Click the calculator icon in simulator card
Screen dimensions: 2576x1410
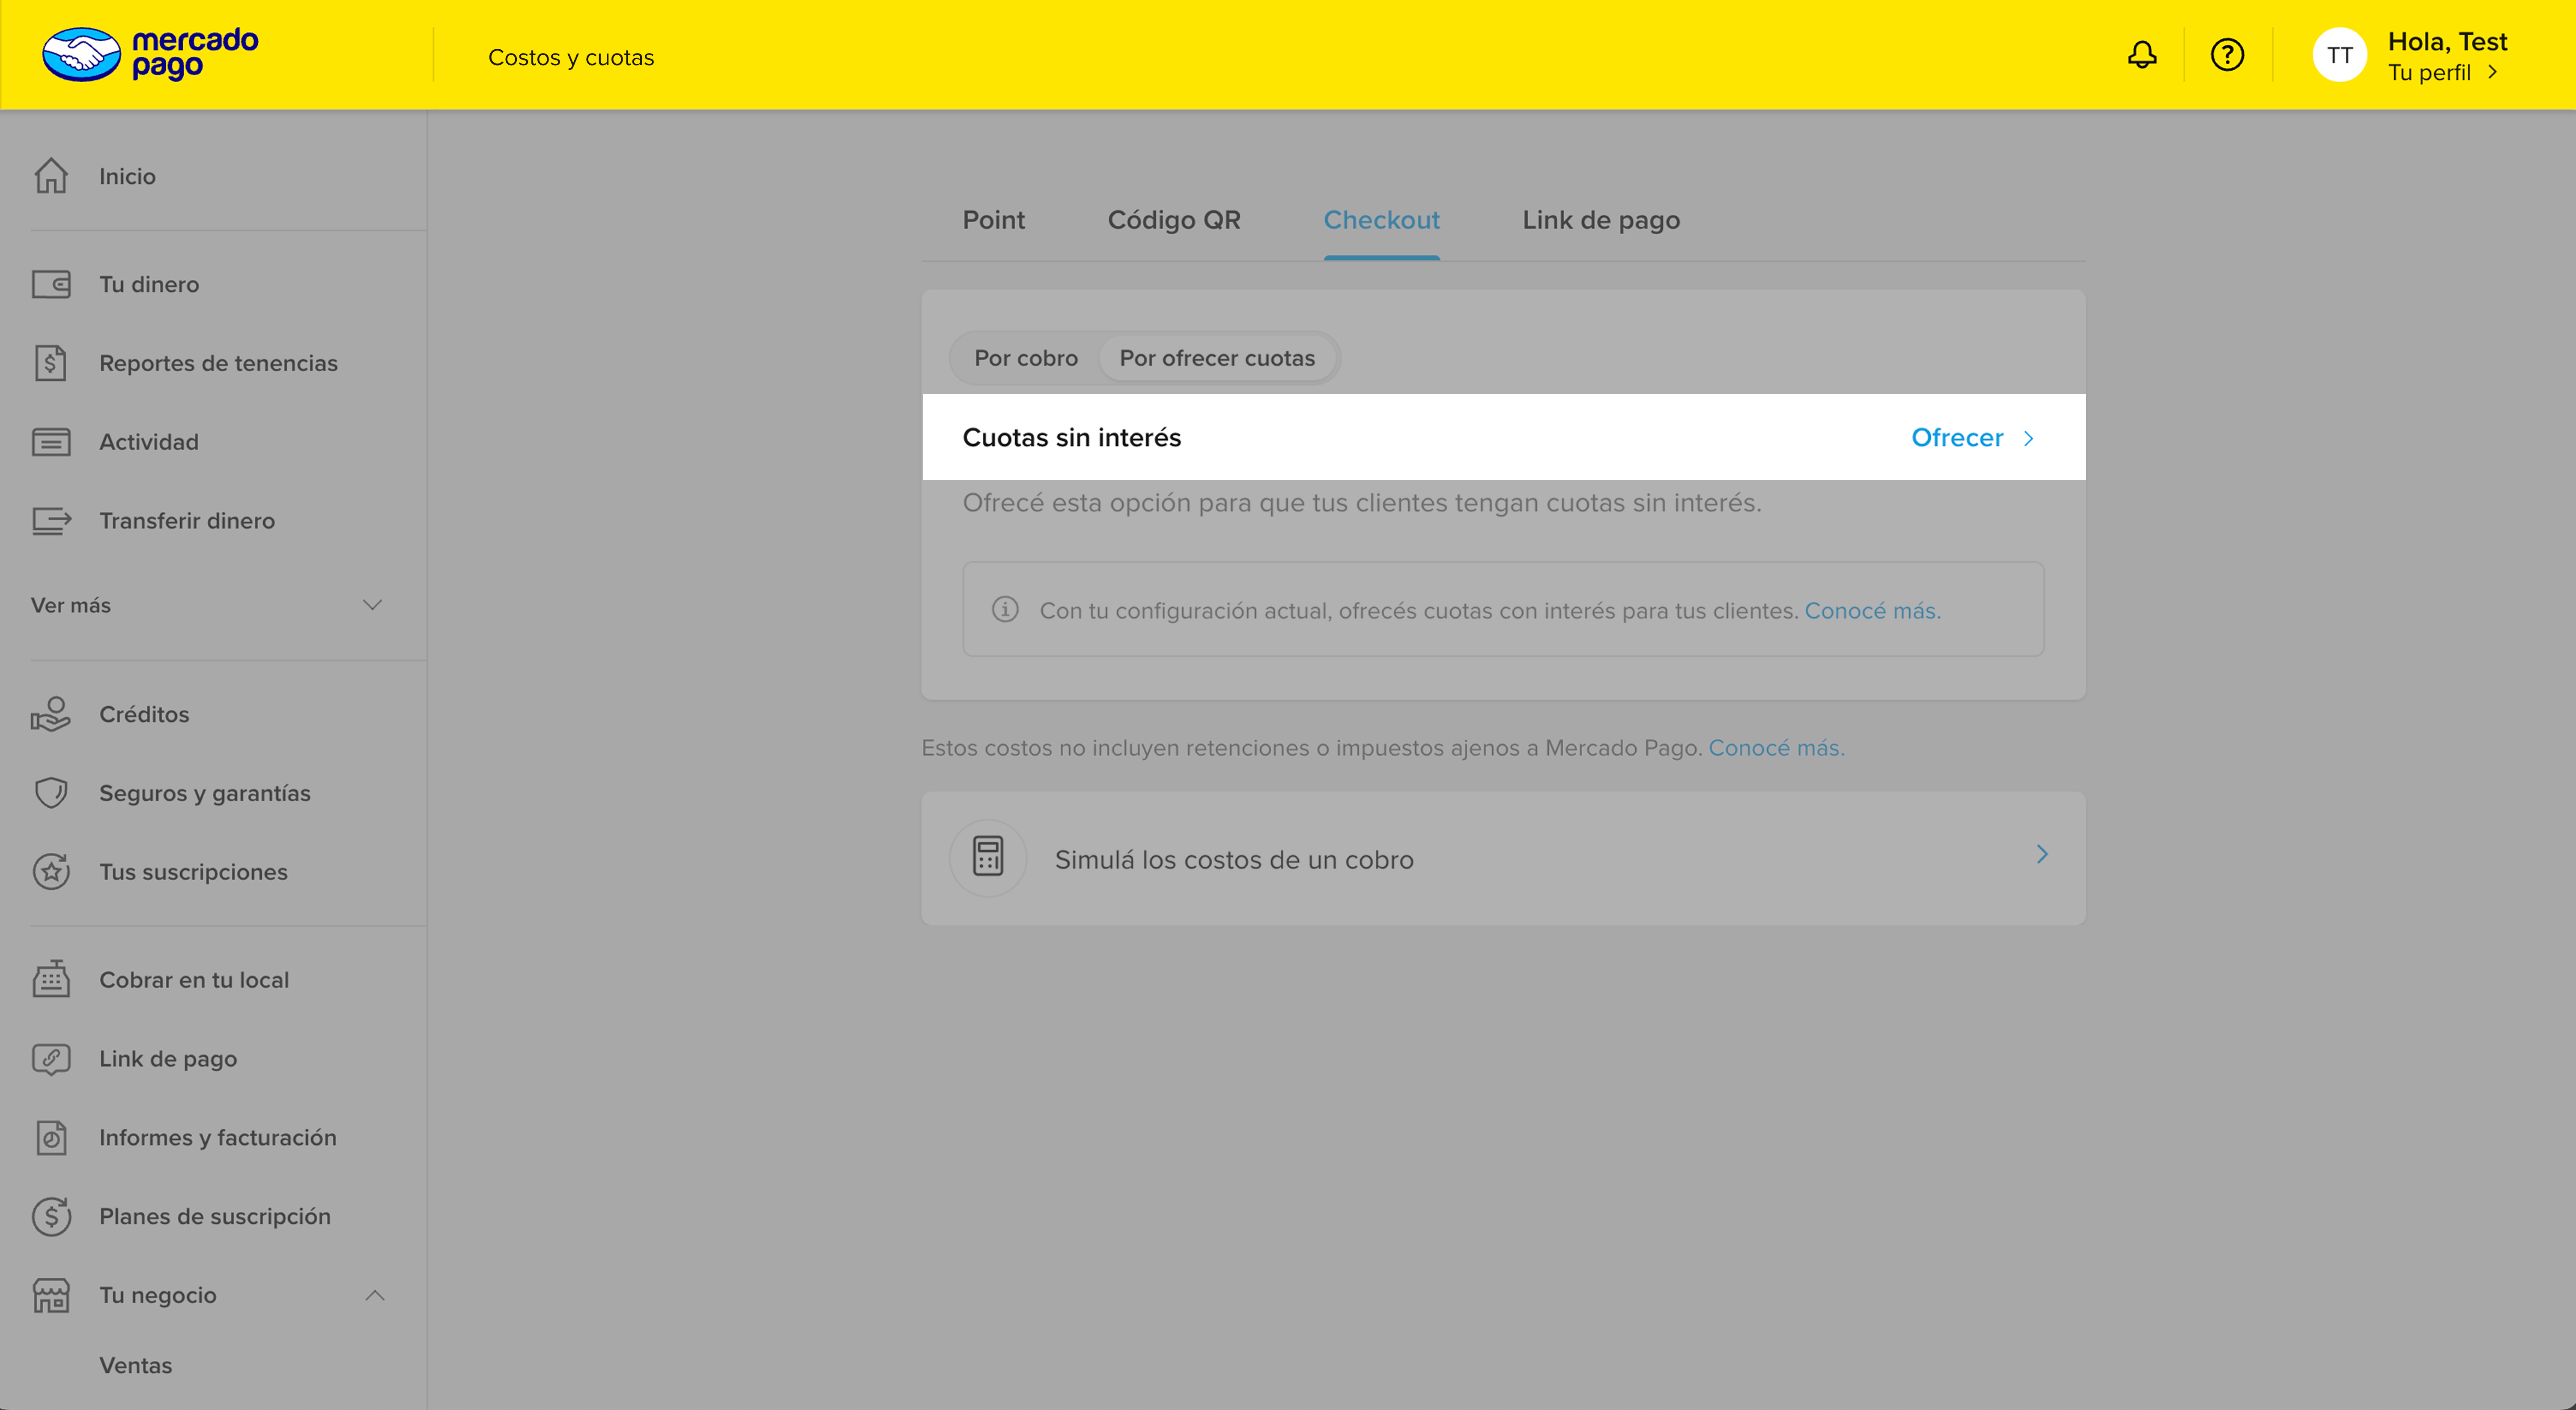[988, 857]
